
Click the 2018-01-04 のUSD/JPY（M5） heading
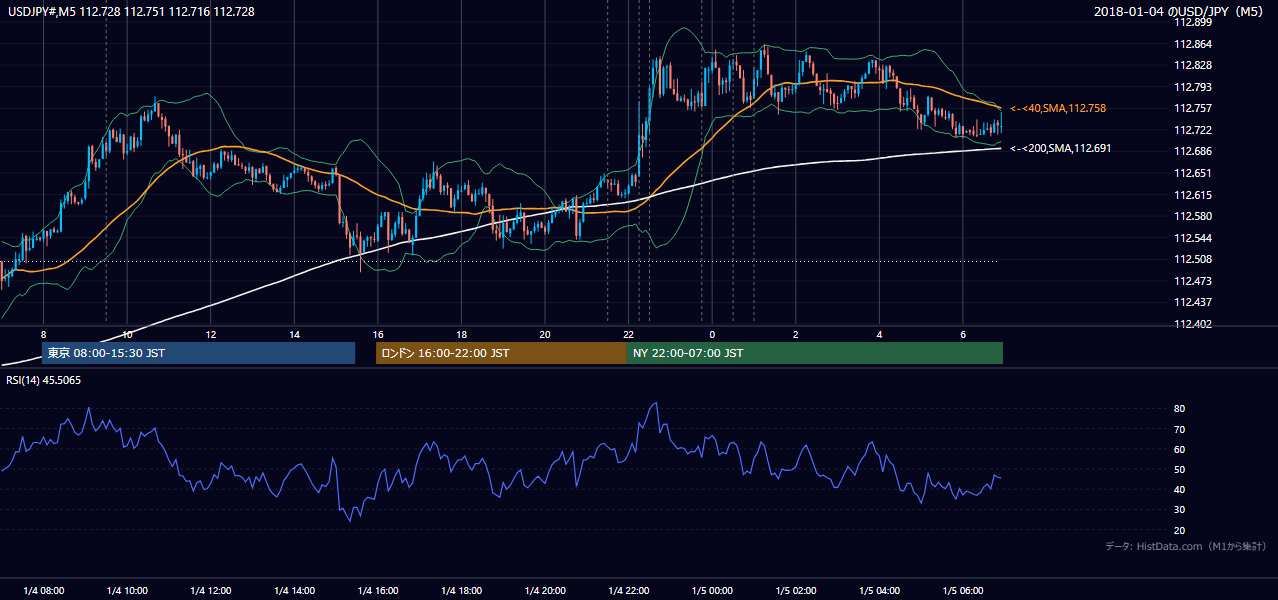1181,12
